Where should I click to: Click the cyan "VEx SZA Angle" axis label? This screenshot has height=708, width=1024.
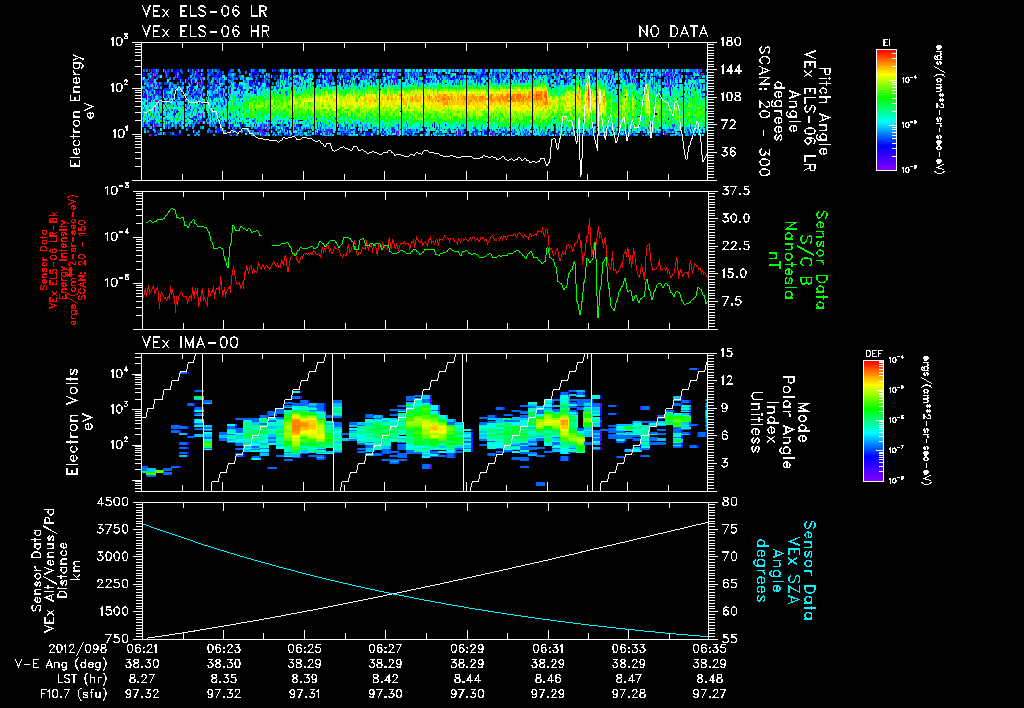pos(786,570)
